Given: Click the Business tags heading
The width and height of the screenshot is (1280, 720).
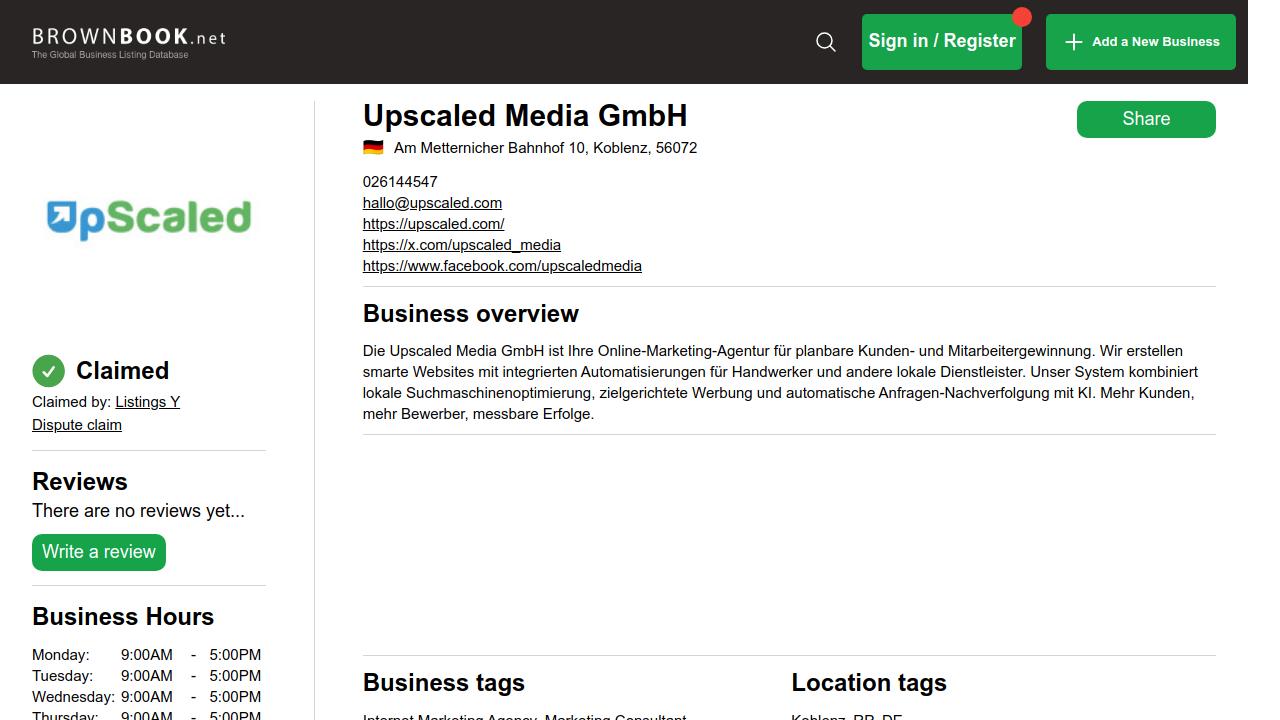Looking at the screenshot, I should [x=444, y=683].
